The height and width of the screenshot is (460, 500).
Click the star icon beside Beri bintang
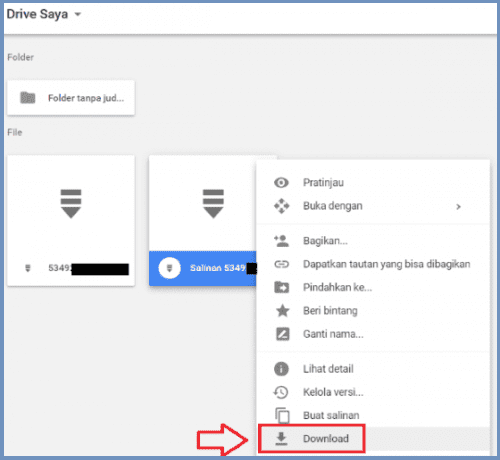(283, 310)
